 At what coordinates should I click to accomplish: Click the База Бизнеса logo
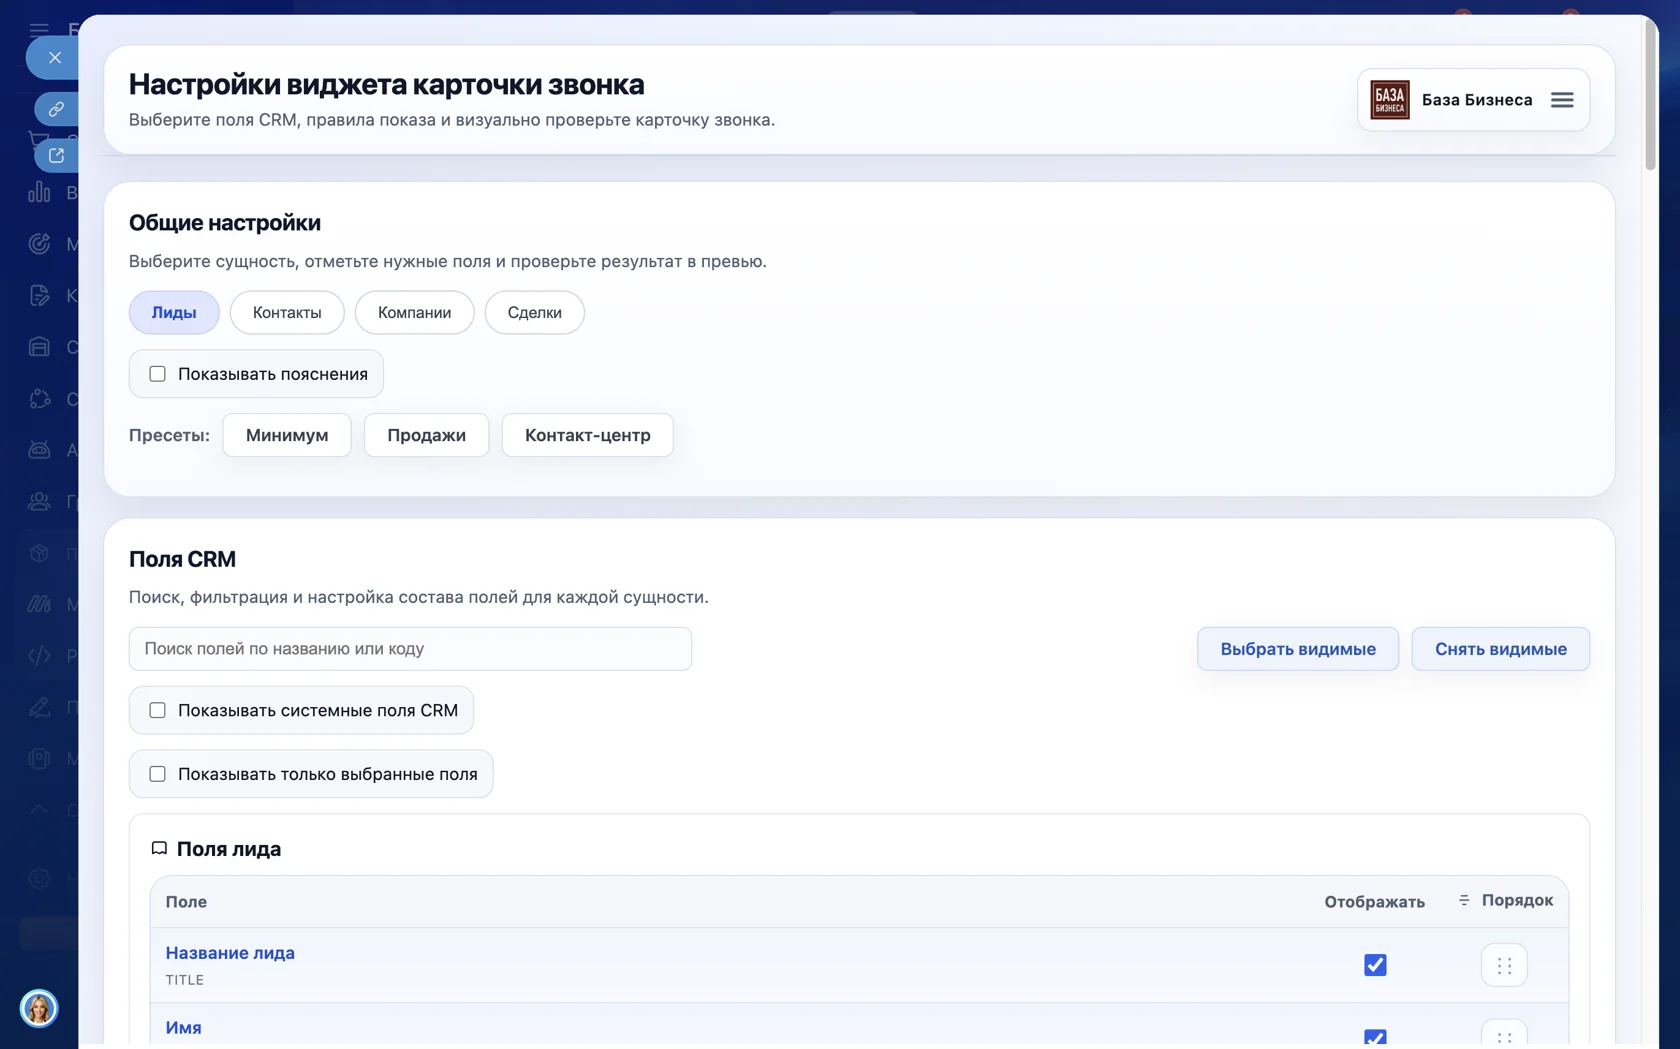[x=1389, y=100]
